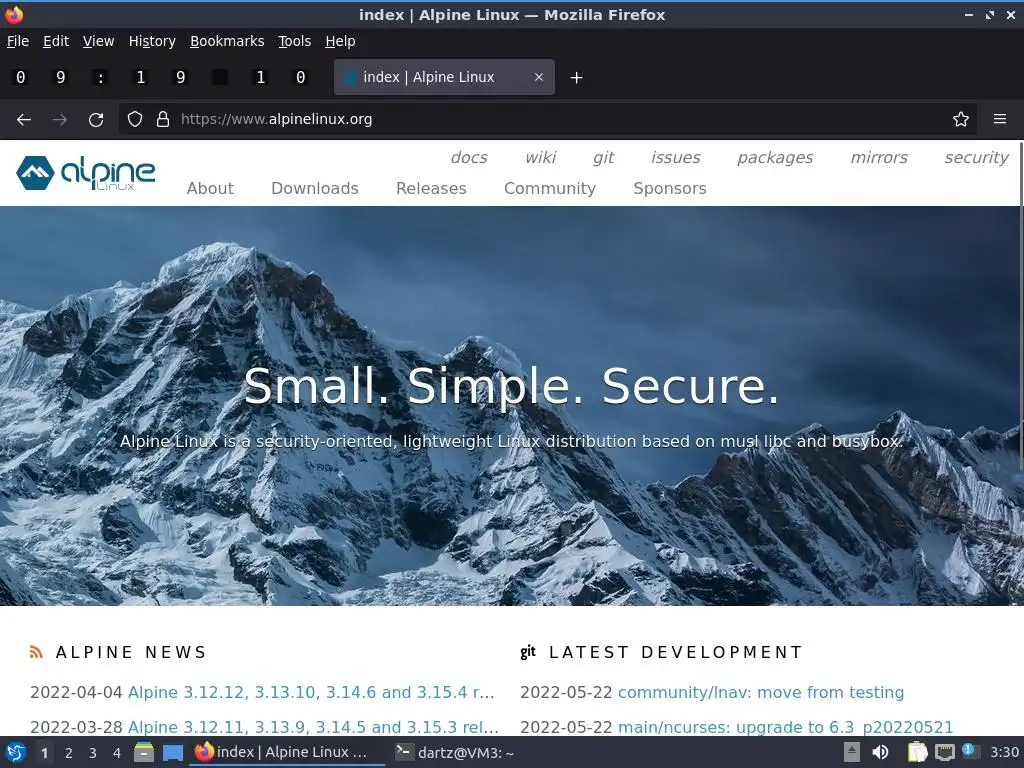Click the show desktop taskbar icon

(172, 752)
